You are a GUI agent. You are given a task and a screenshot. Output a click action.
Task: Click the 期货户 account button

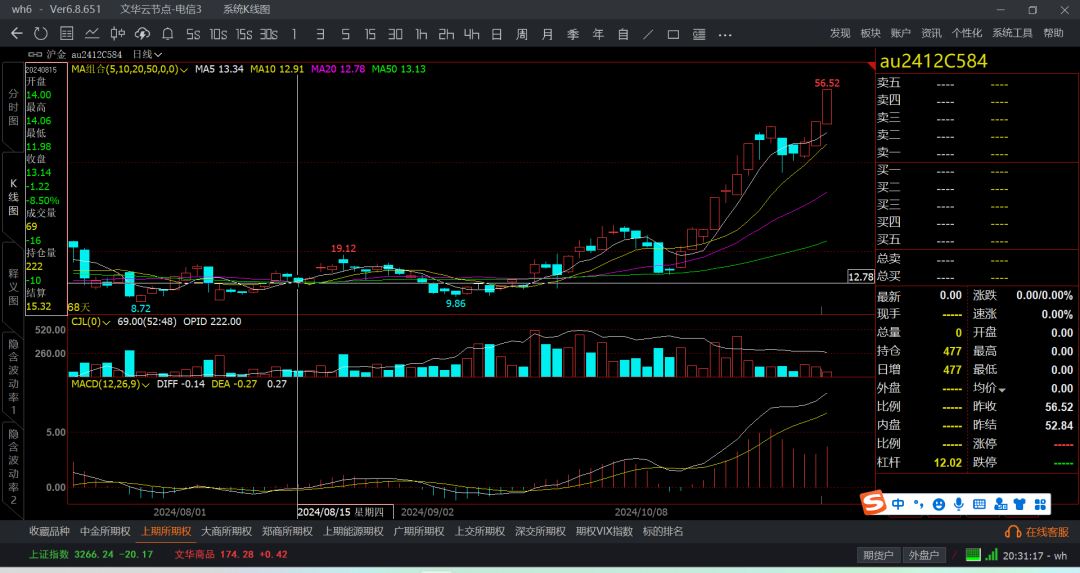pyautogui.click(x=877, y=555)
